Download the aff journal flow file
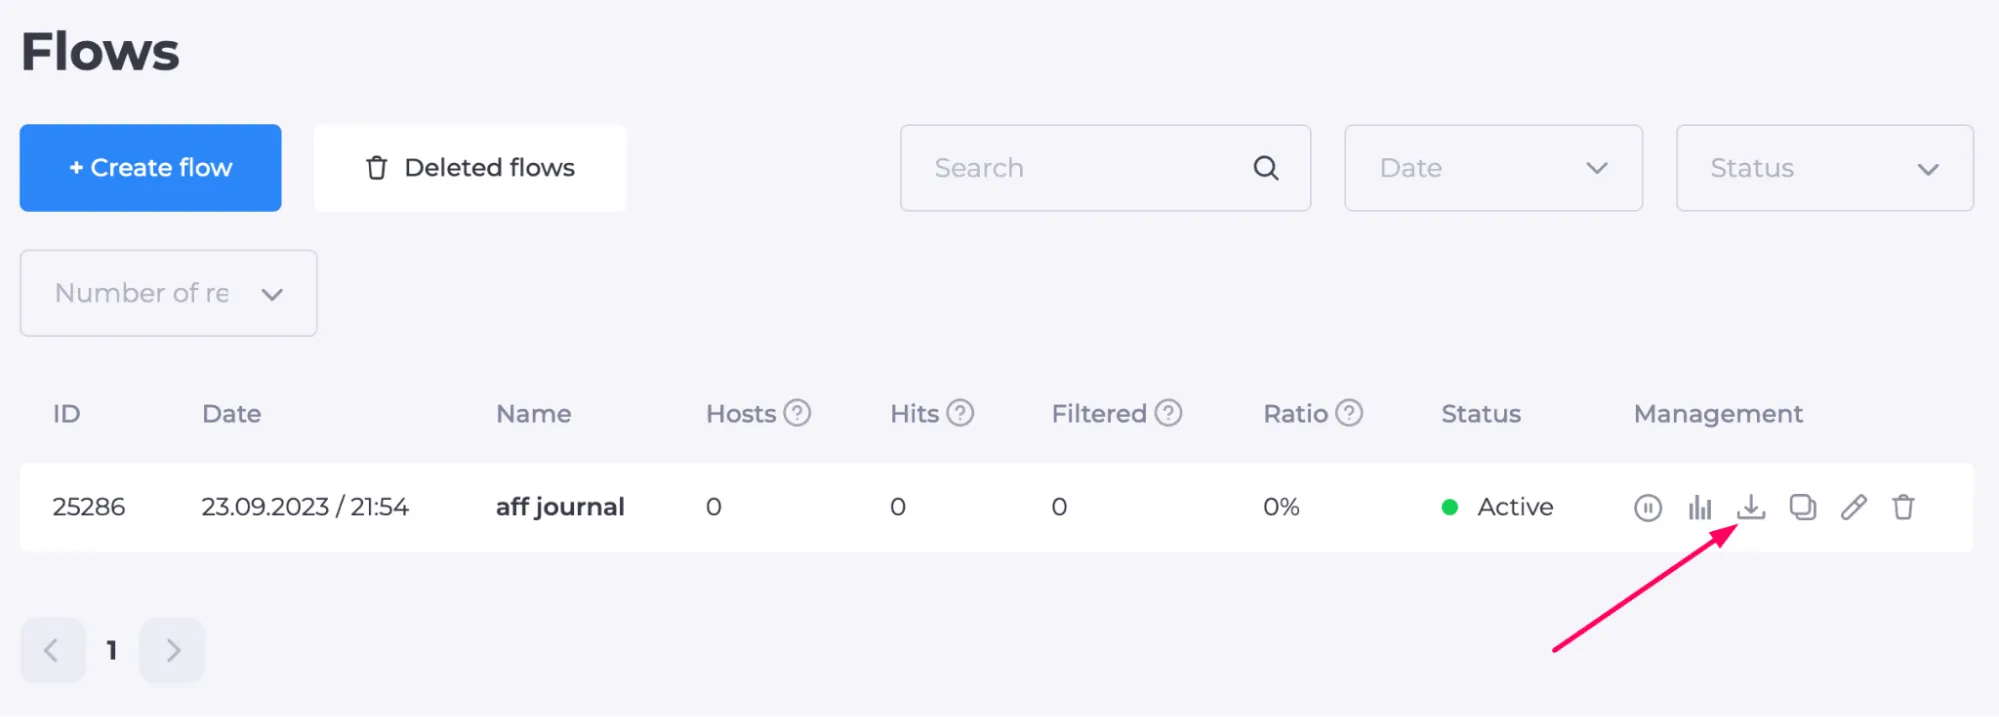The height and width of the screenshot is (717, 1999). (1750, 507)
